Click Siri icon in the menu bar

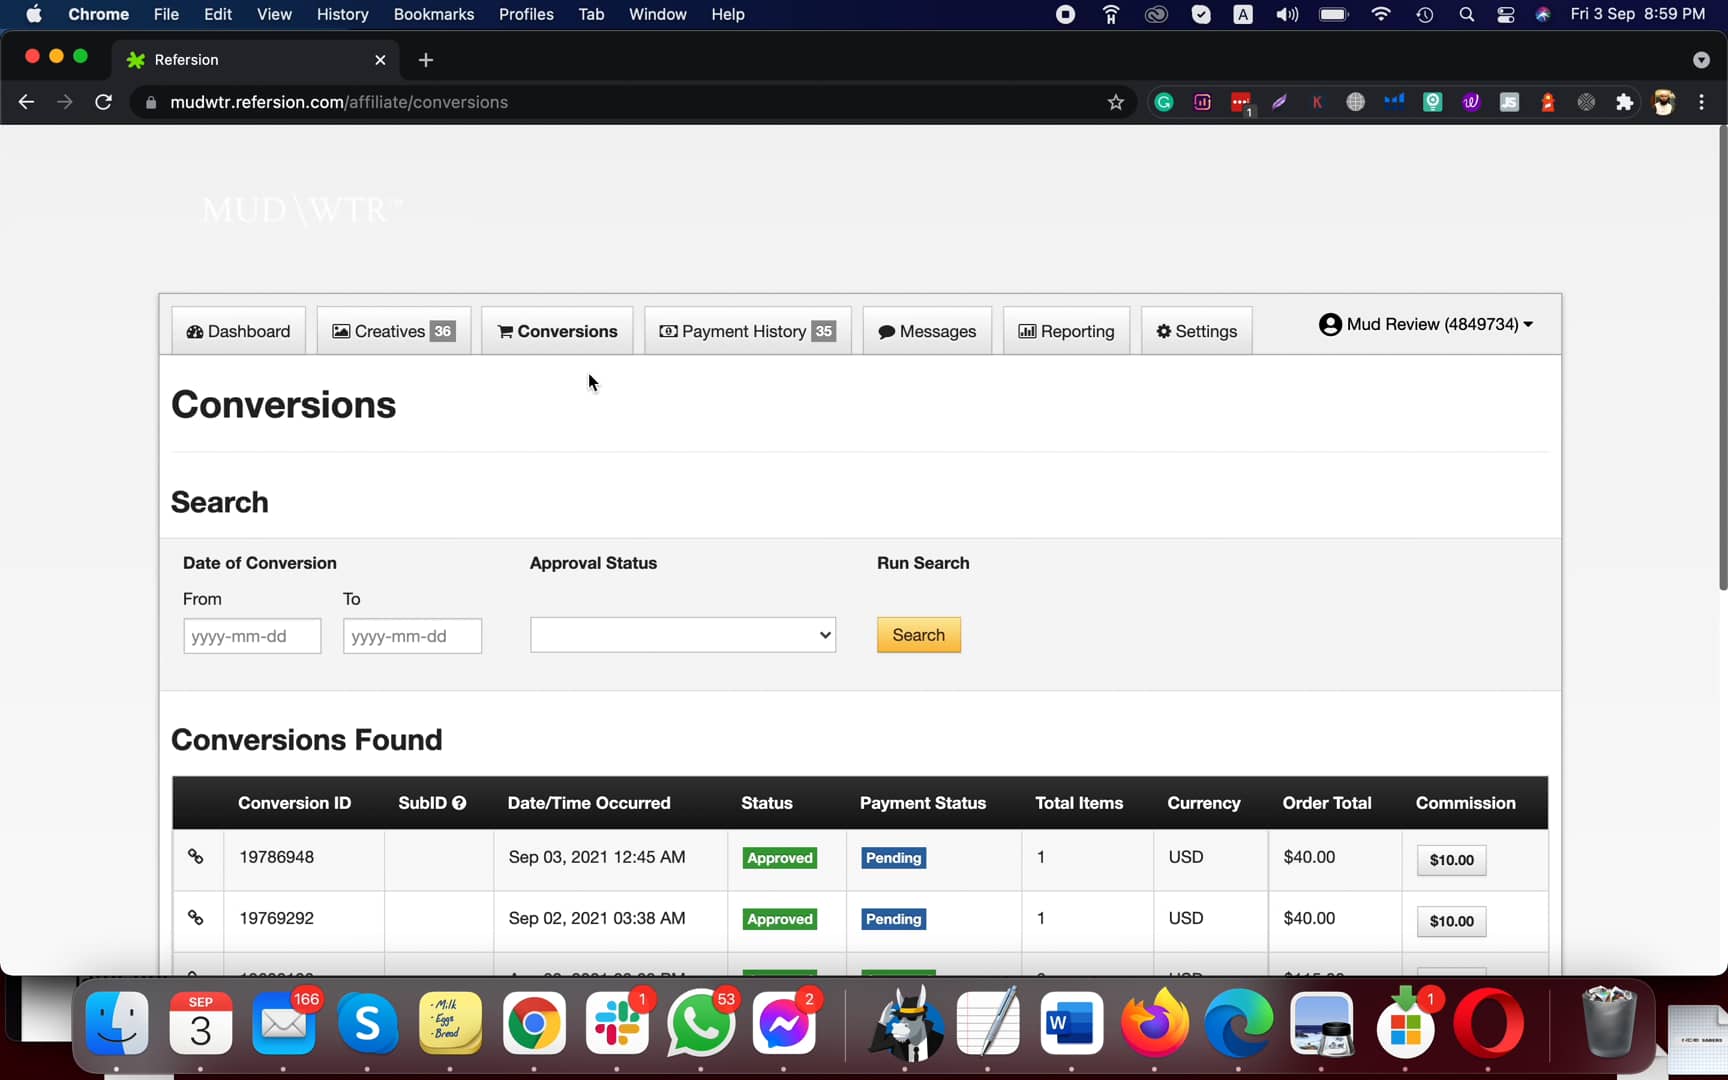pos(1541,14)
